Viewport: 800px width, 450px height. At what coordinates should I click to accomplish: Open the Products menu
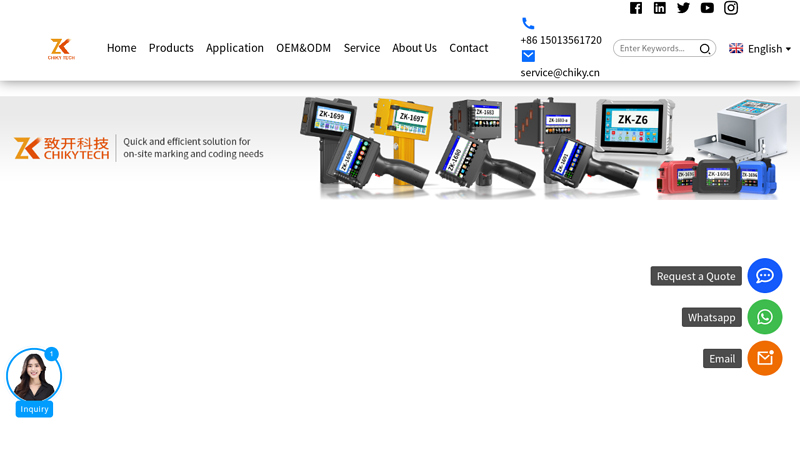[x=171, y=48]
